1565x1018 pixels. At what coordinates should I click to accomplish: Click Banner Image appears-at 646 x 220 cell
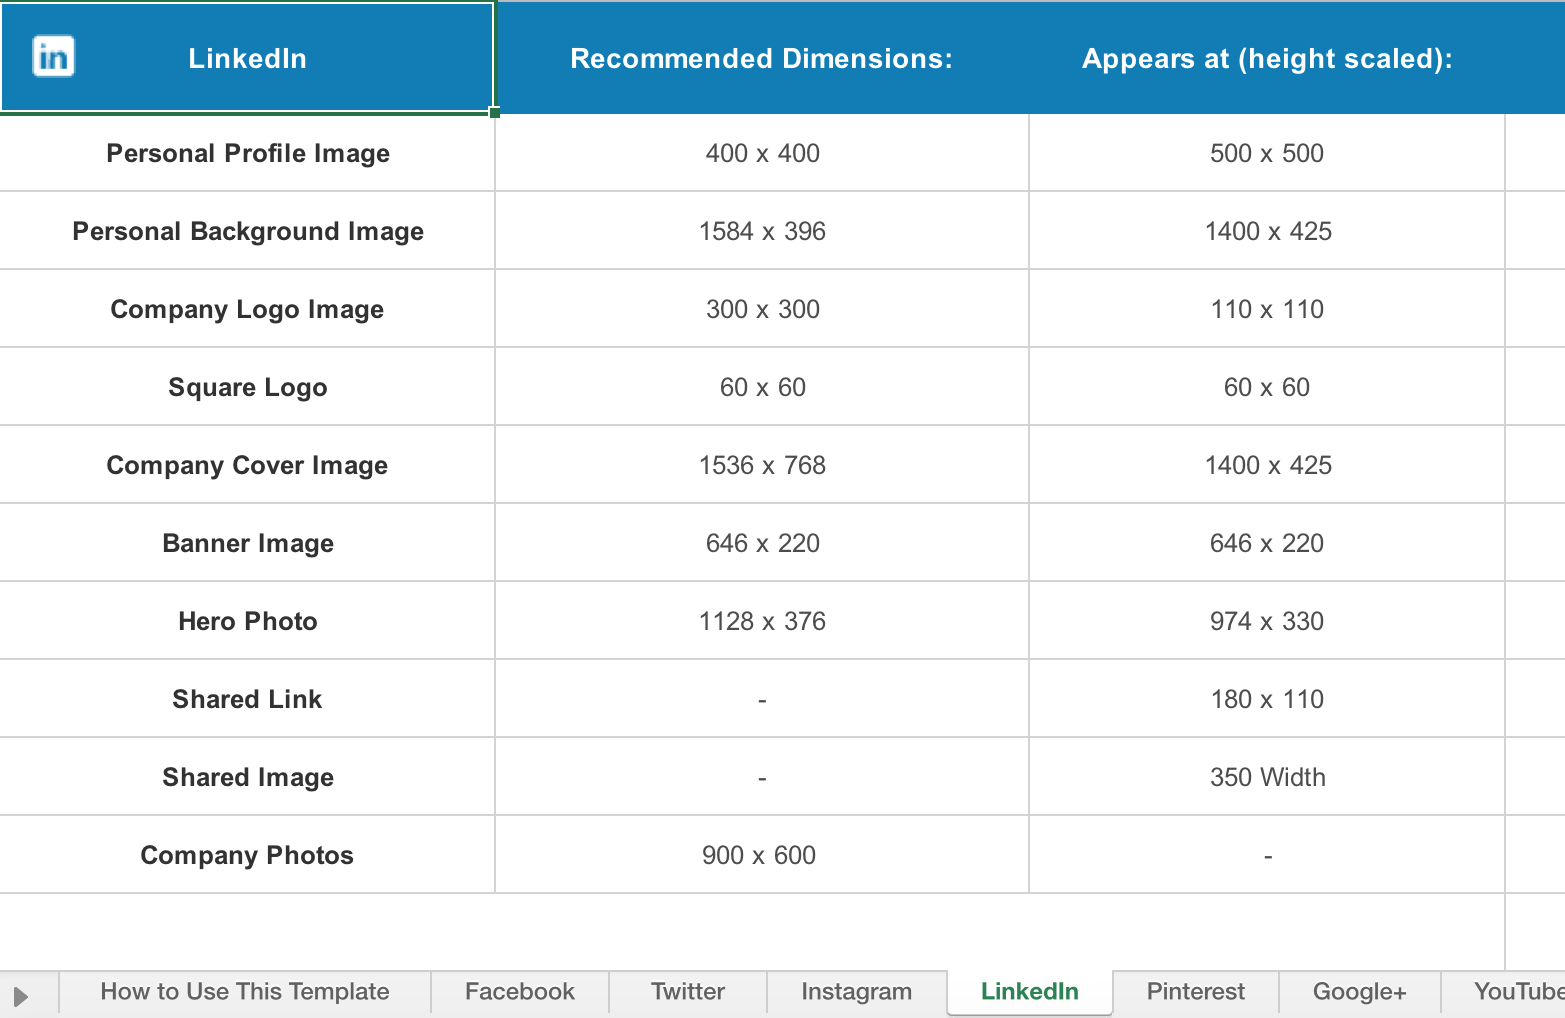tap(1267, 543)
